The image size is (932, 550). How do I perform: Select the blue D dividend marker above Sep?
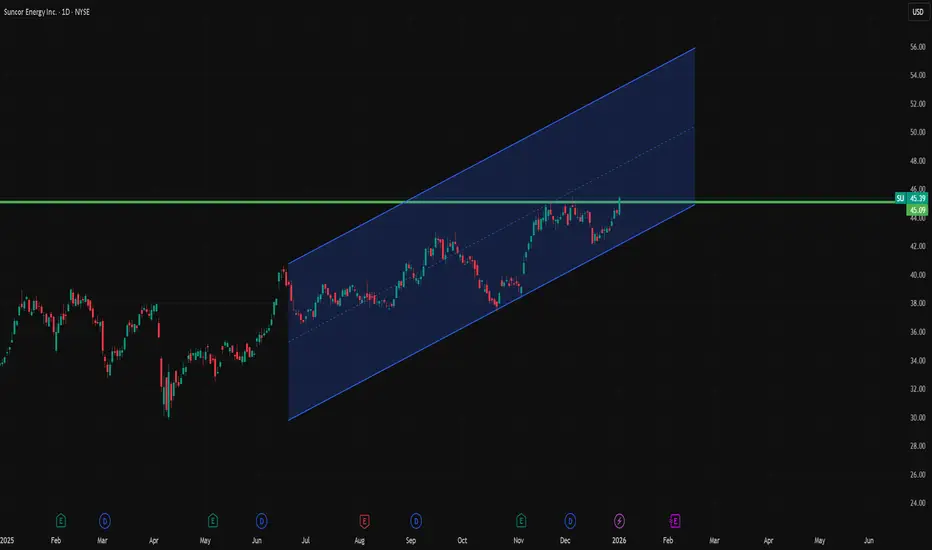click(416, 521)
